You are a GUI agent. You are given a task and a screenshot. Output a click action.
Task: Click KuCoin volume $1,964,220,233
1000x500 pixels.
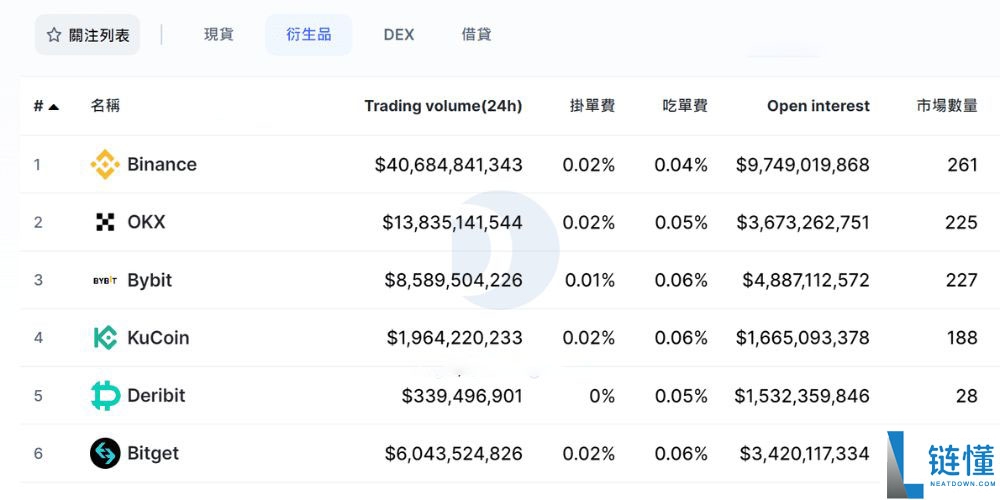click(x=455, y=337)
